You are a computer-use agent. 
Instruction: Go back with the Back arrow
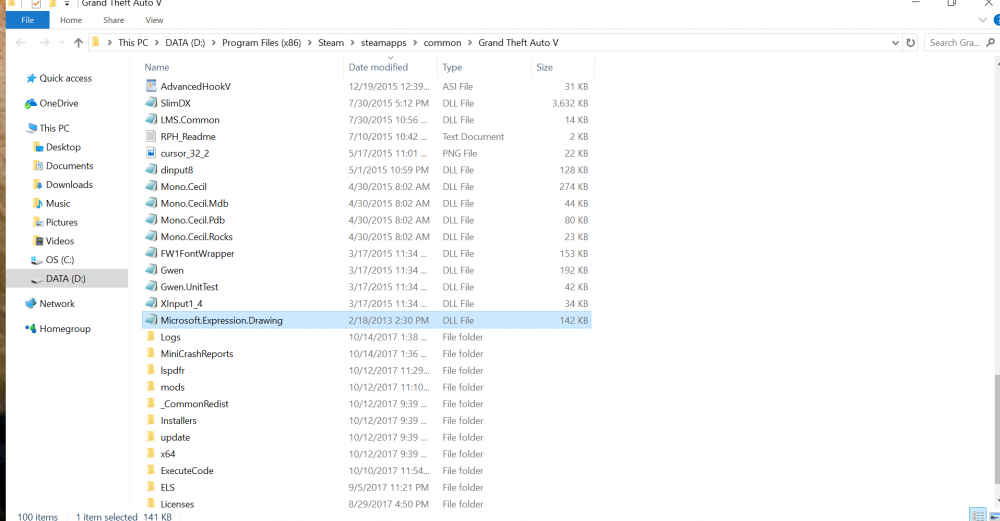coord(20,43)
